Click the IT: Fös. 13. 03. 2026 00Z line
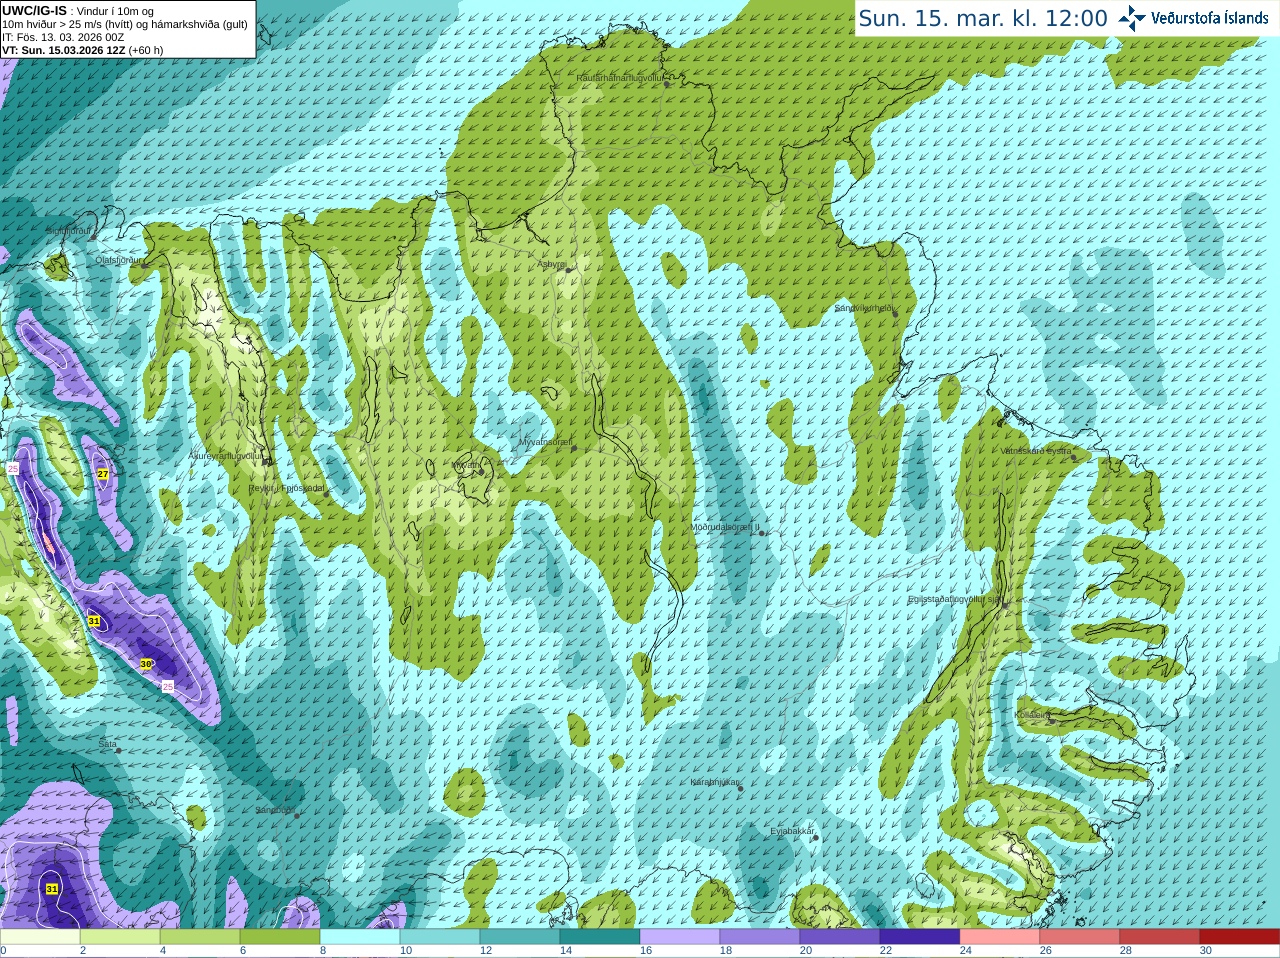This screenshot has width=1280, height=958. [63, 37]
